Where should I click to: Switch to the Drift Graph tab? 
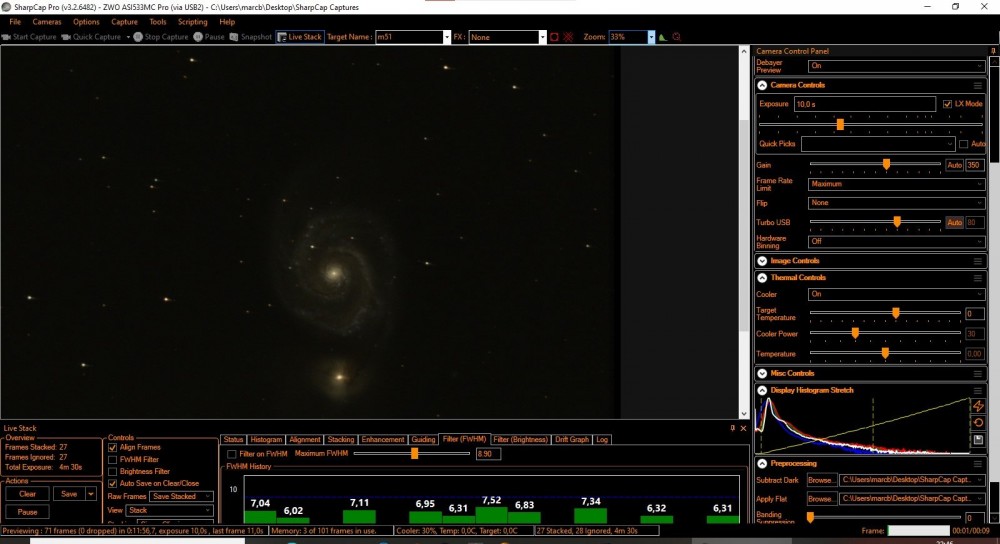[572, 439]
